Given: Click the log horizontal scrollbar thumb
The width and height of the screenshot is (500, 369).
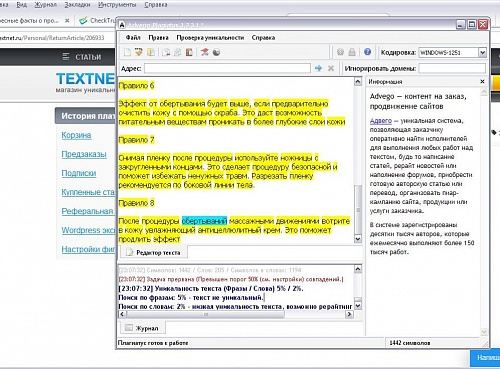Looking at the screenshot, I should [x=205, y=314].
